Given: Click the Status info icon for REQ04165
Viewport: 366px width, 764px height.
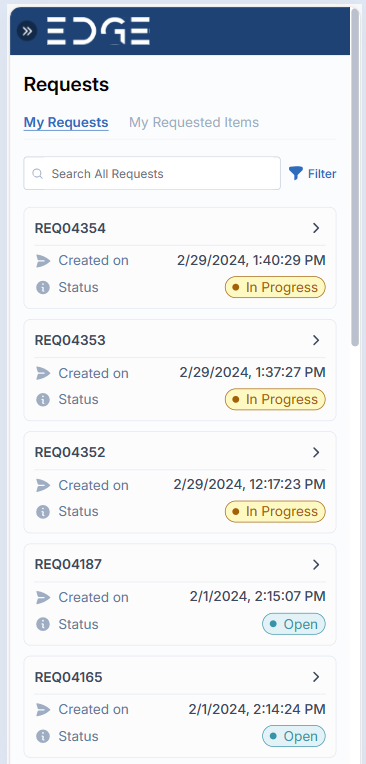Looking at the screenshot, I should click(x=43, y=736).
